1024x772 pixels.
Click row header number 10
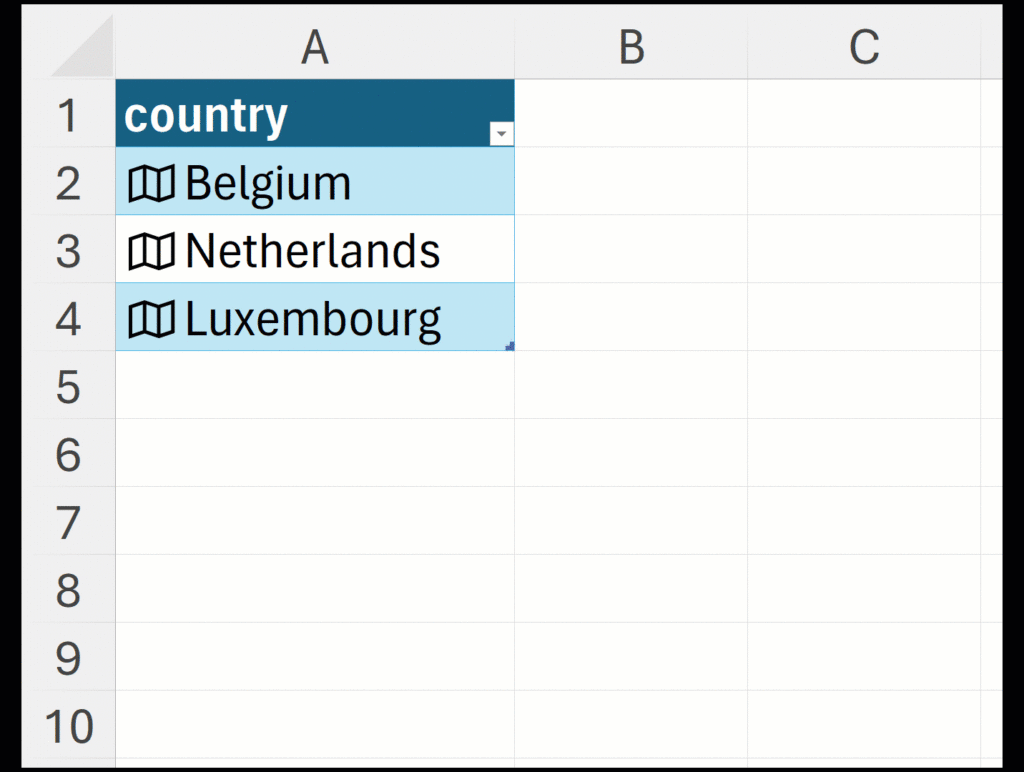tap(68, 727)
